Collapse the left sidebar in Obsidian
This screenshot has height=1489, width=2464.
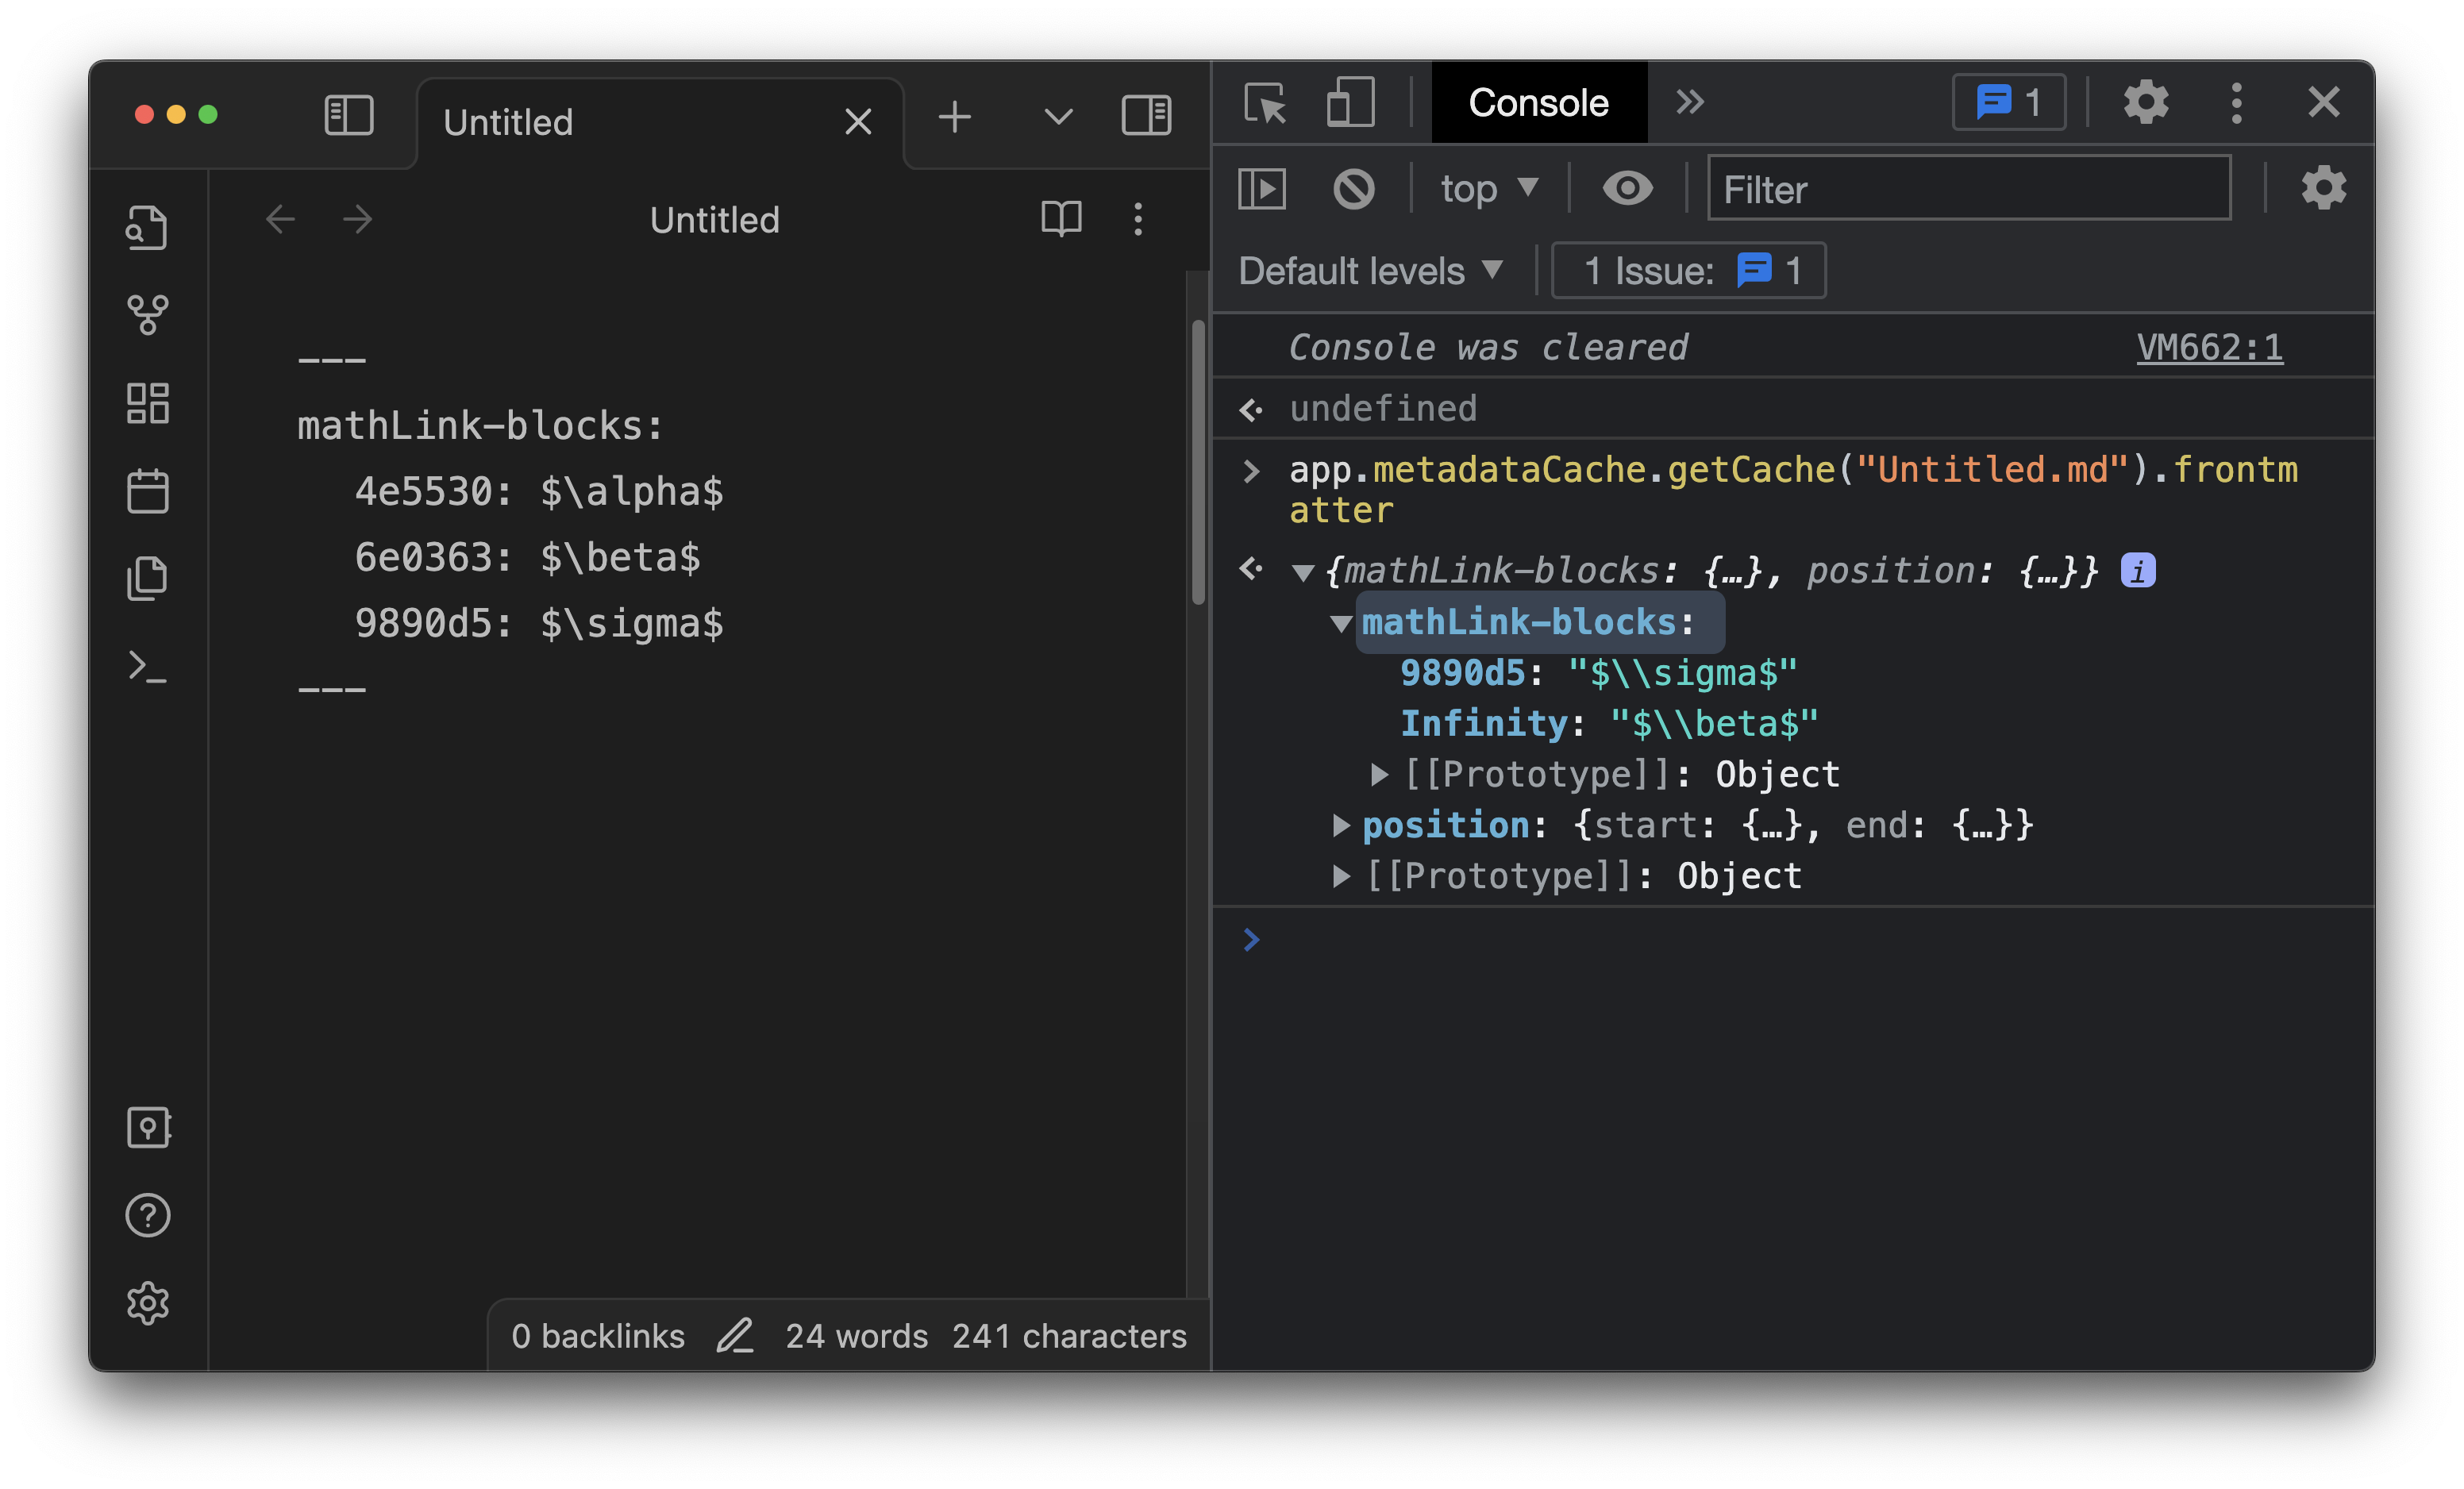pos(348,115)
